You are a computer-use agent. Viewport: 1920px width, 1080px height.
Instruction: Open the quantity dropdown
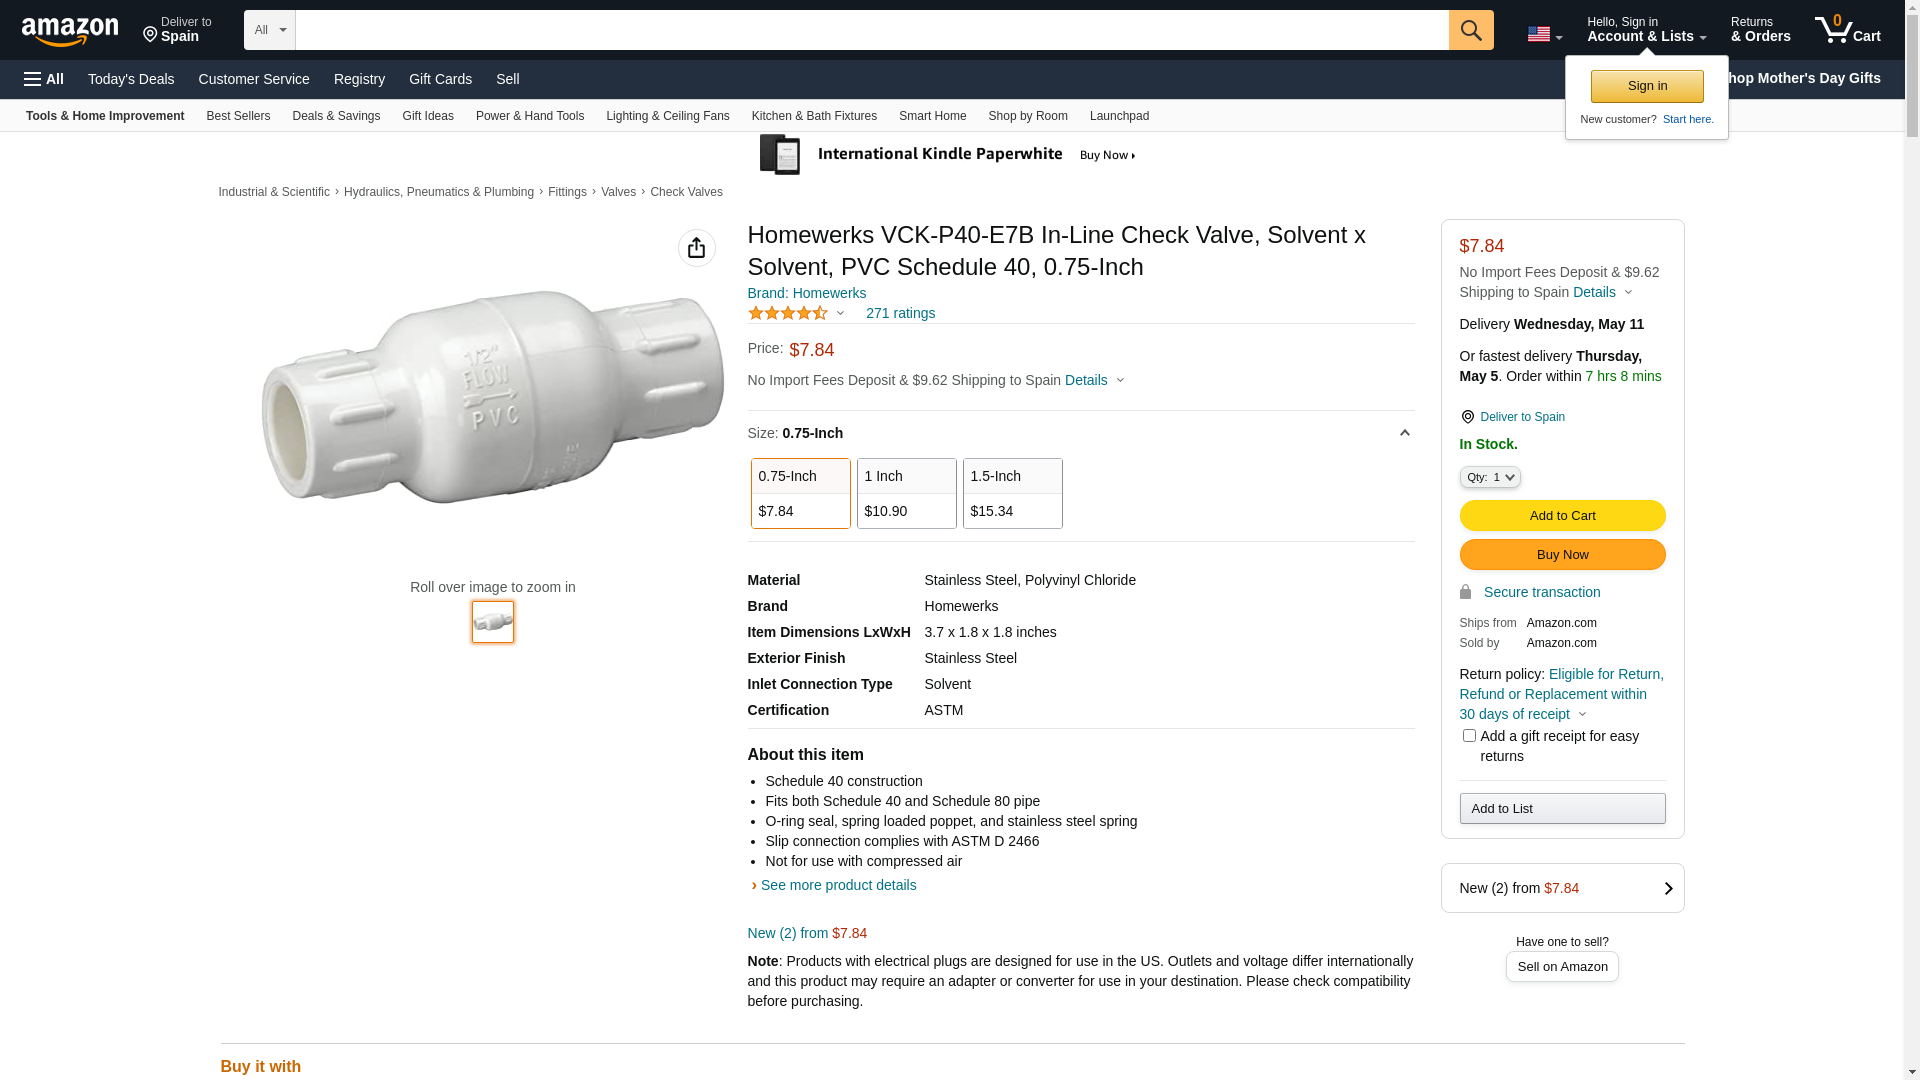[1490, 477]
